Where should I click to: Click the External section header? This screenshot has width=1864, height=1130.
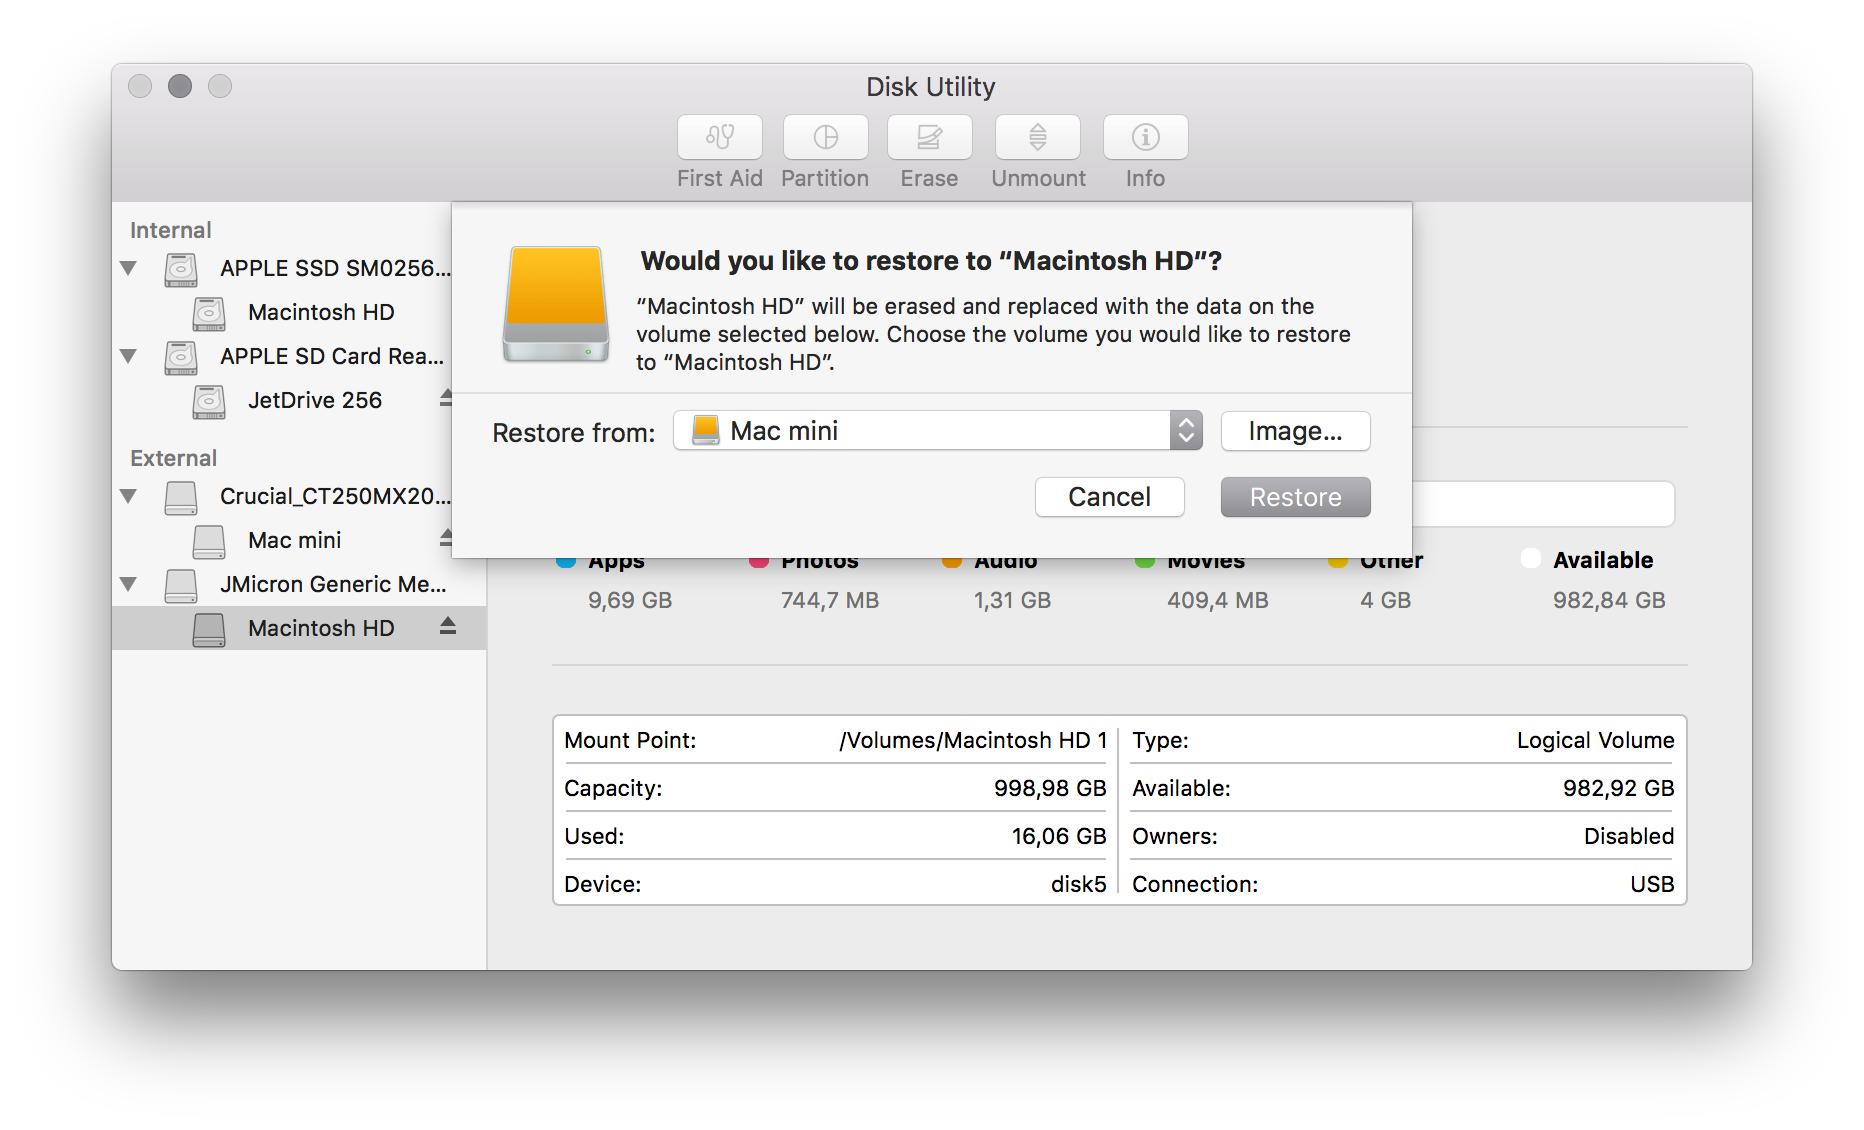(x=173, y=459)
